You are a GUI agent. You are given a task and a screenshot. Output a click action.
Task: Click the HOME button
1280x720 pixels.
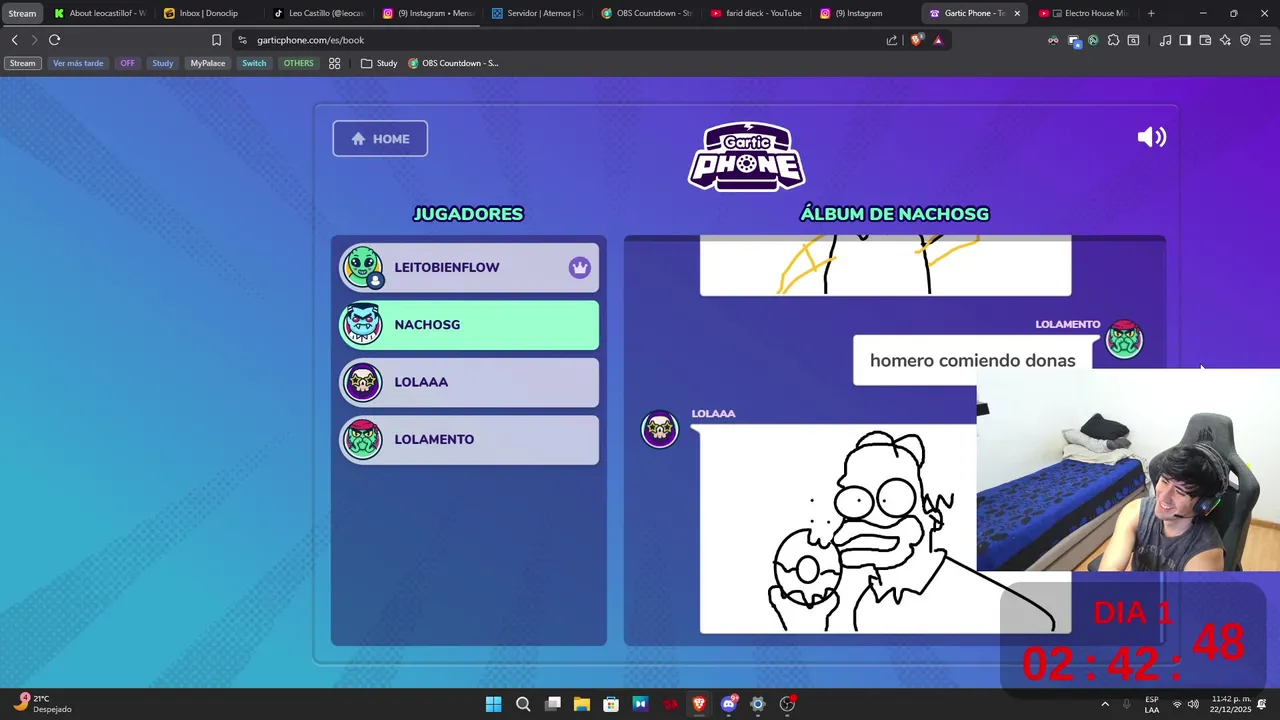380,139
